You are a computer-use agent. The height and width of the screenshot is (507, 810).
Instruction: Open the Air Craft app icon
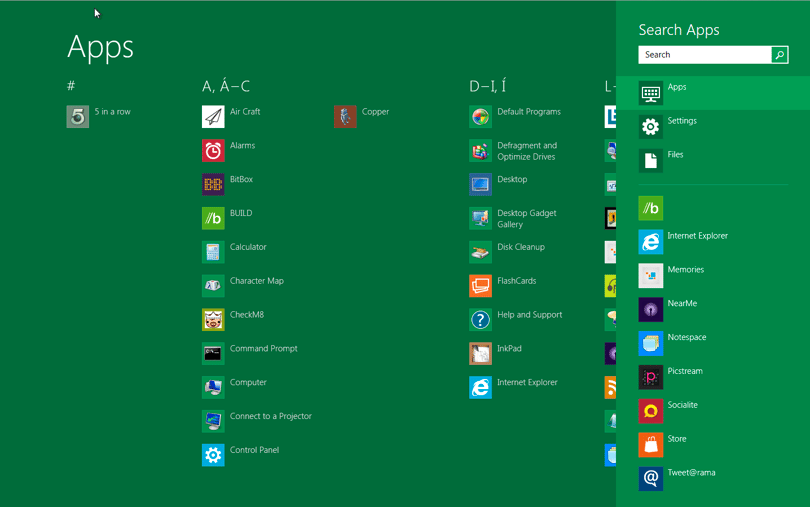point(213,116)
